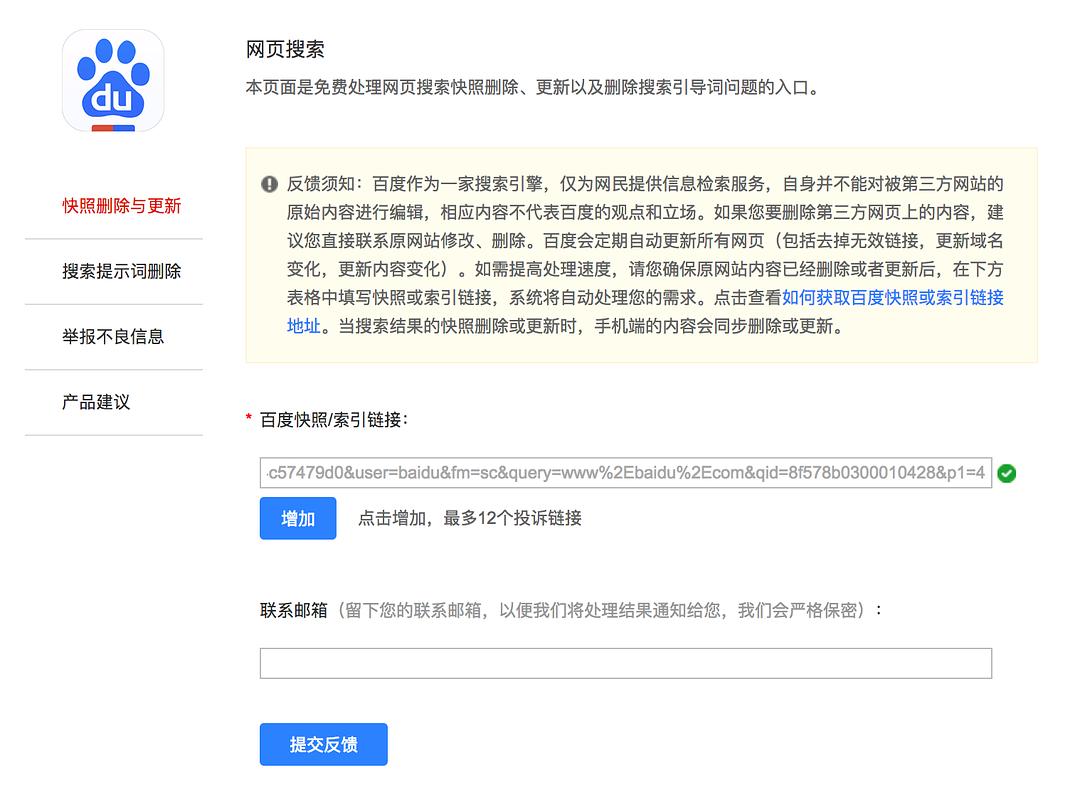Switch to the 搜索提示词删除 section

(121, 271)
